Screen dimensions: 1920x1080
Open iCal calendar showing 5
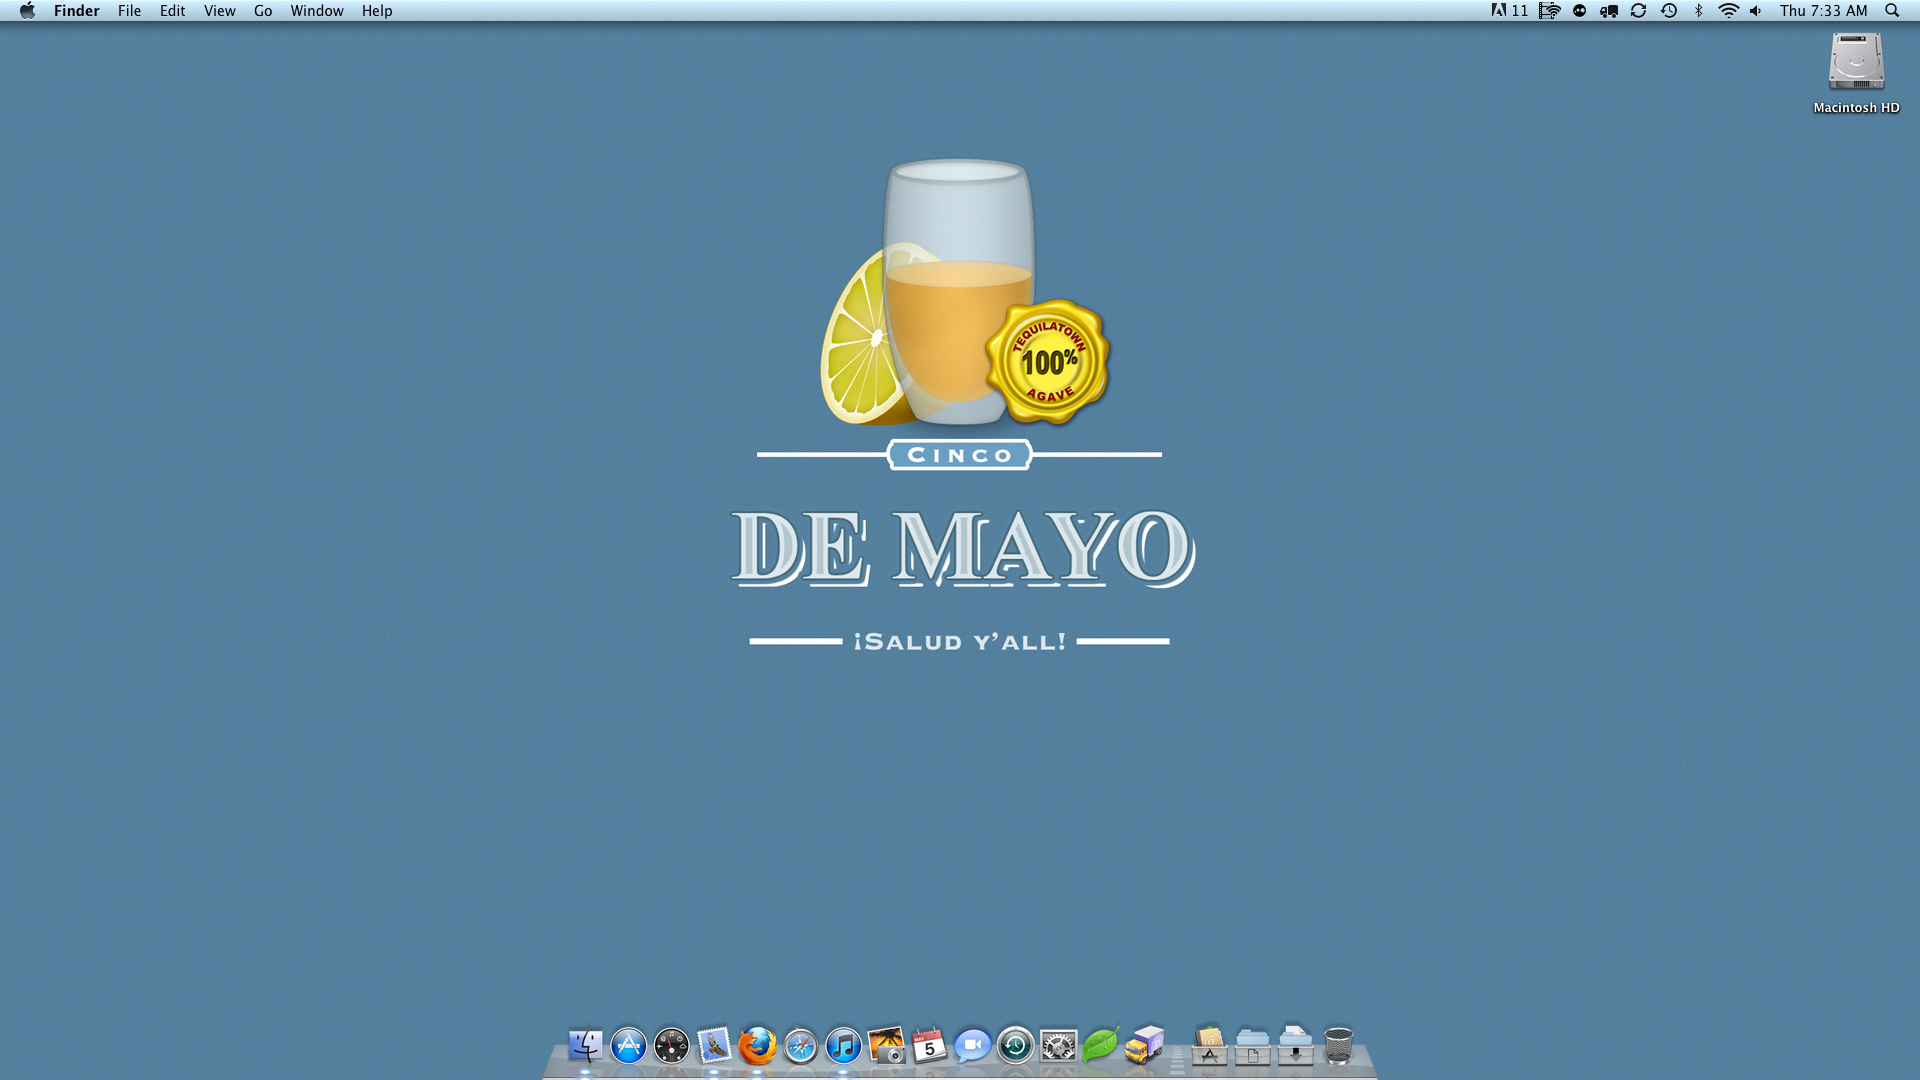pyautogui.click(x=929, y=1046)
